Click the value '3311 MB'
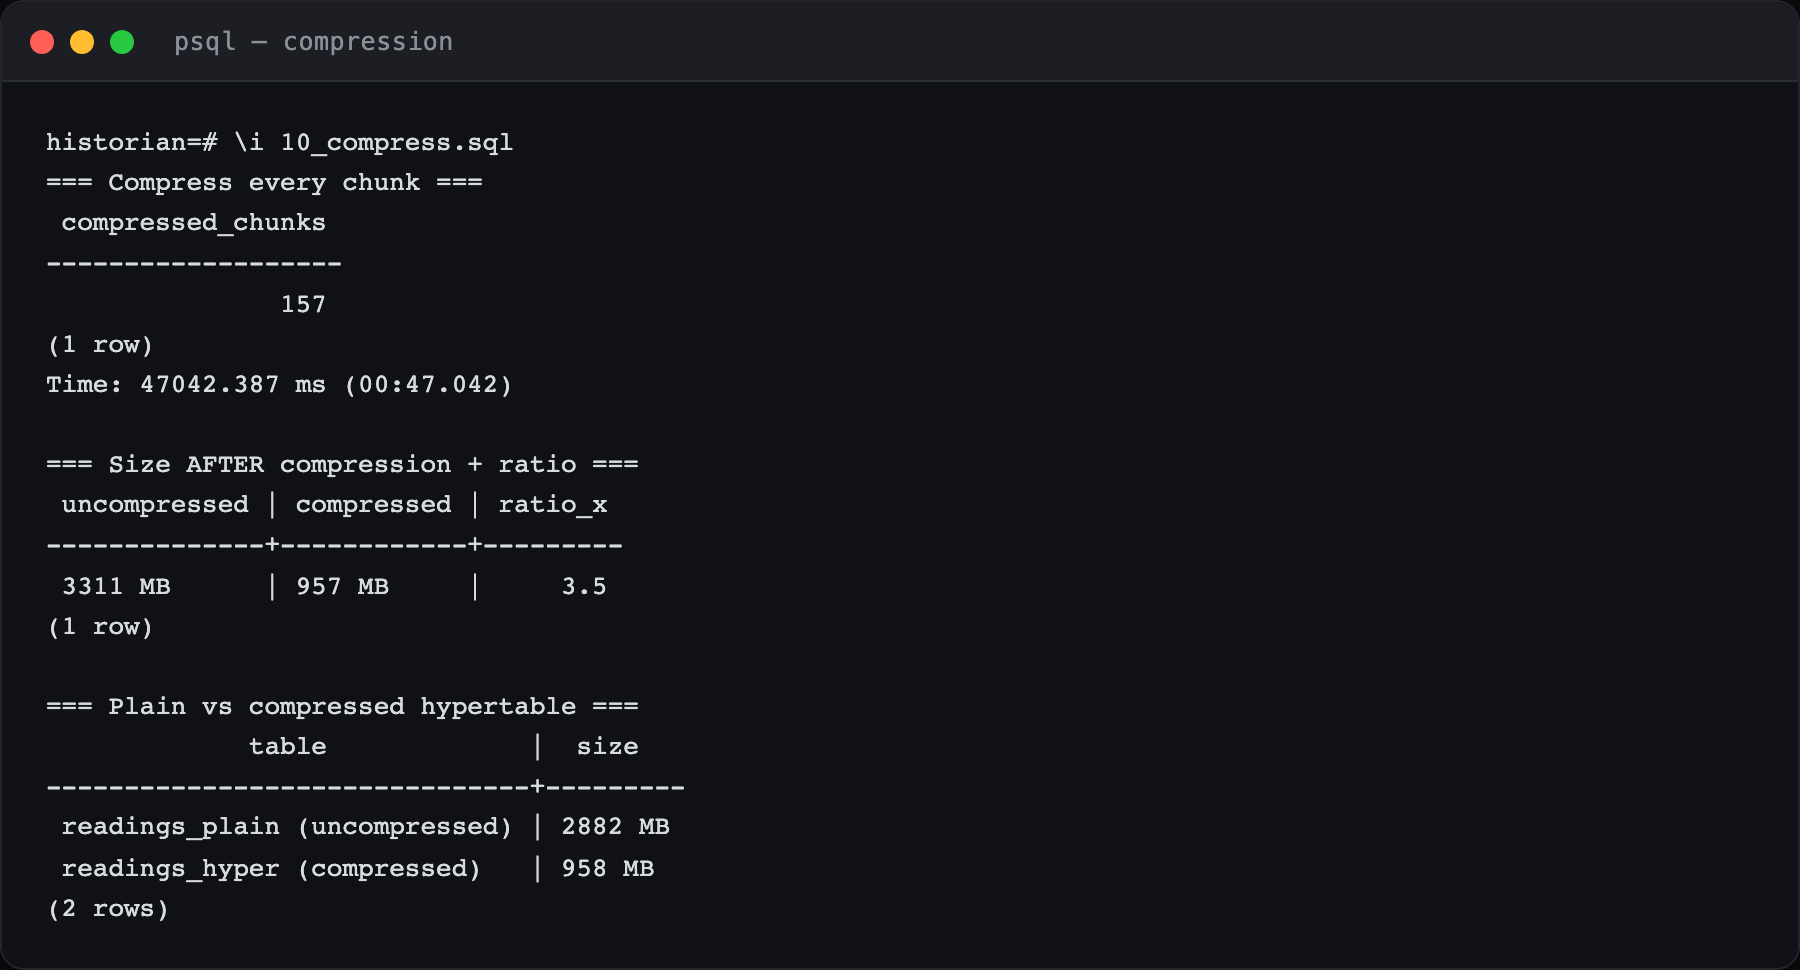 point(116,586)
